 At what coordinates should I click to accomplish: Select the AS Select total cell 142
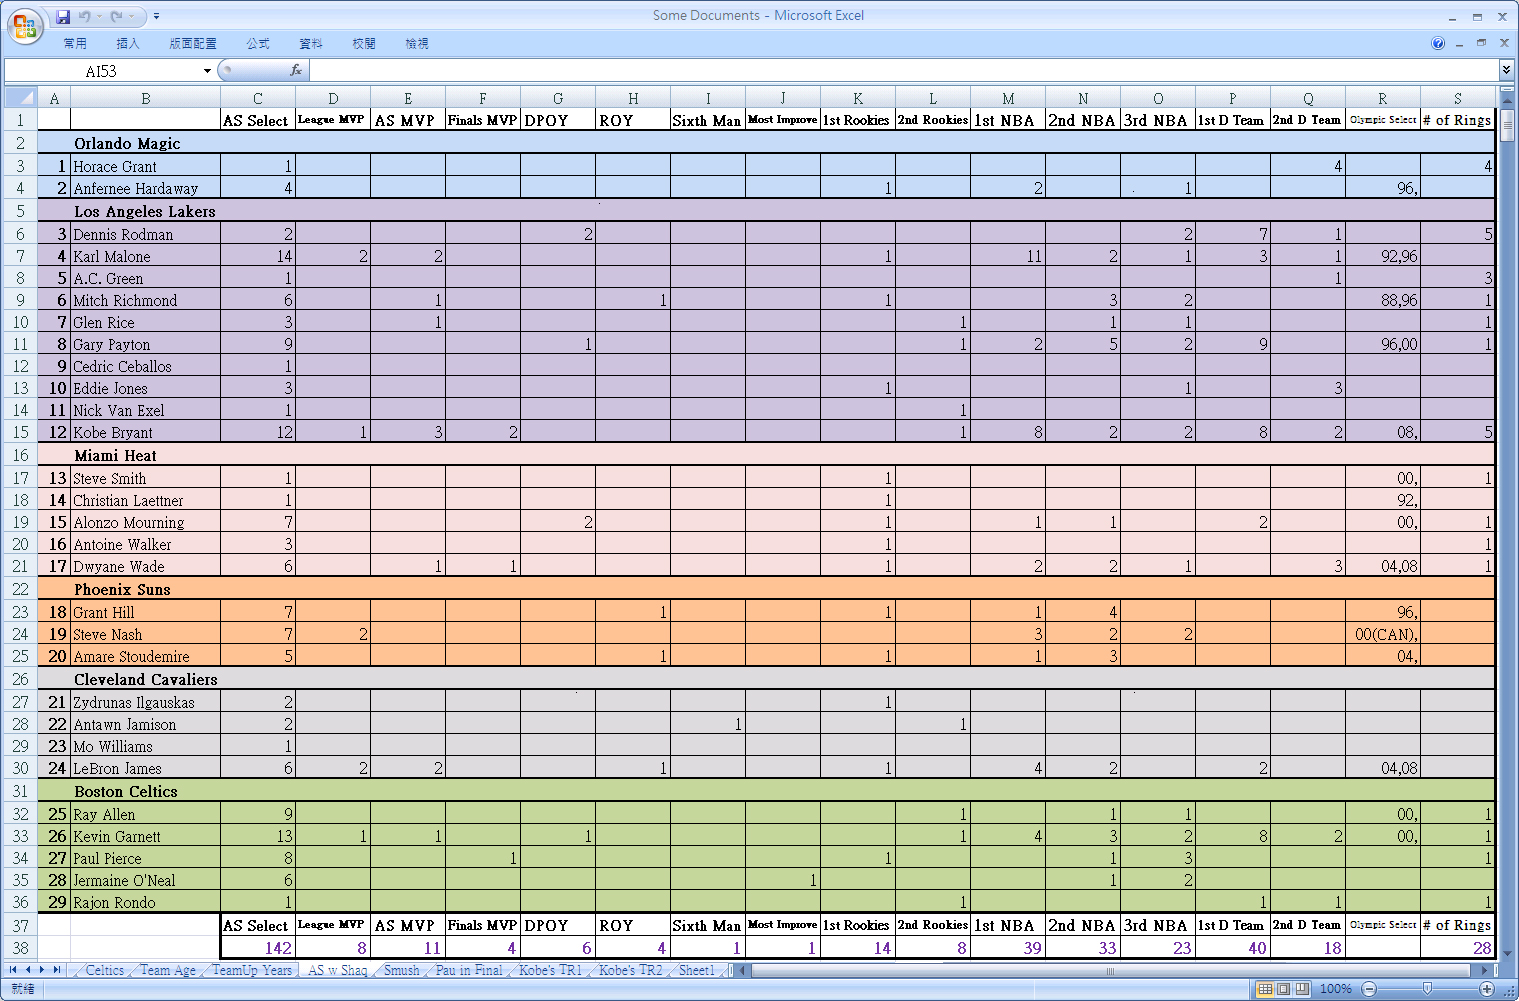pyautogui.click(x=258, y=947)
